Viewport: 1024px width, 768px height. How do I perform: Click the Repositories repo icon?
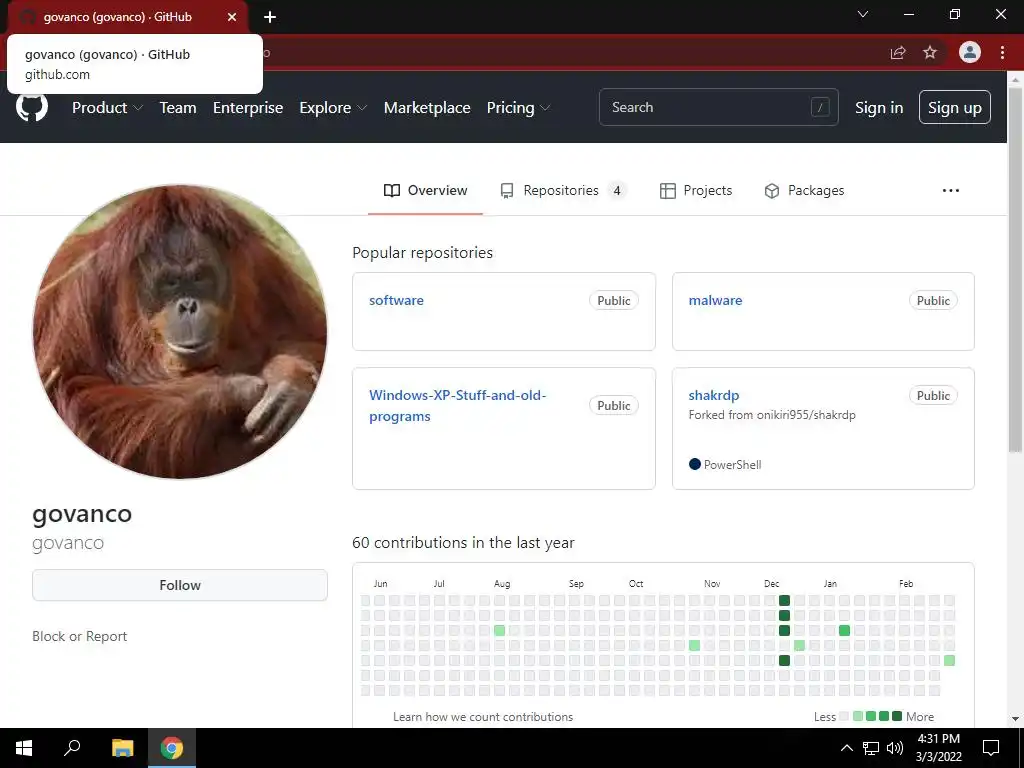pyautogui.click(x=507, y=191)
